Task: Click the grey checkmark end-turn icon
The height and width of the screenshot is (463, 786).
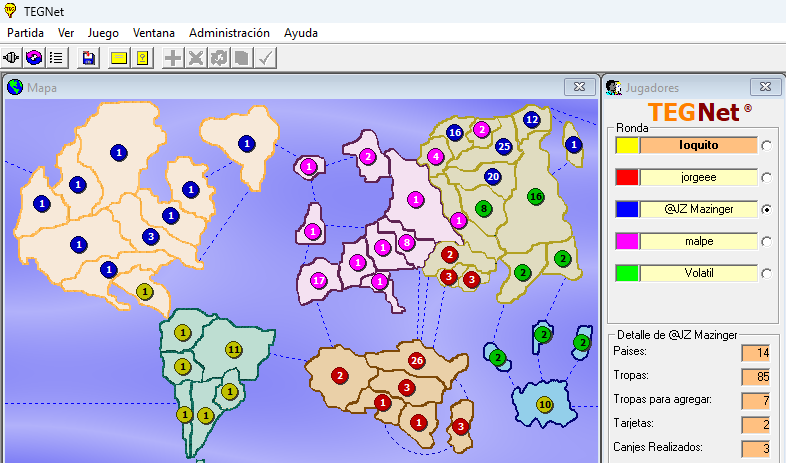Action: (x=265, y=58)
